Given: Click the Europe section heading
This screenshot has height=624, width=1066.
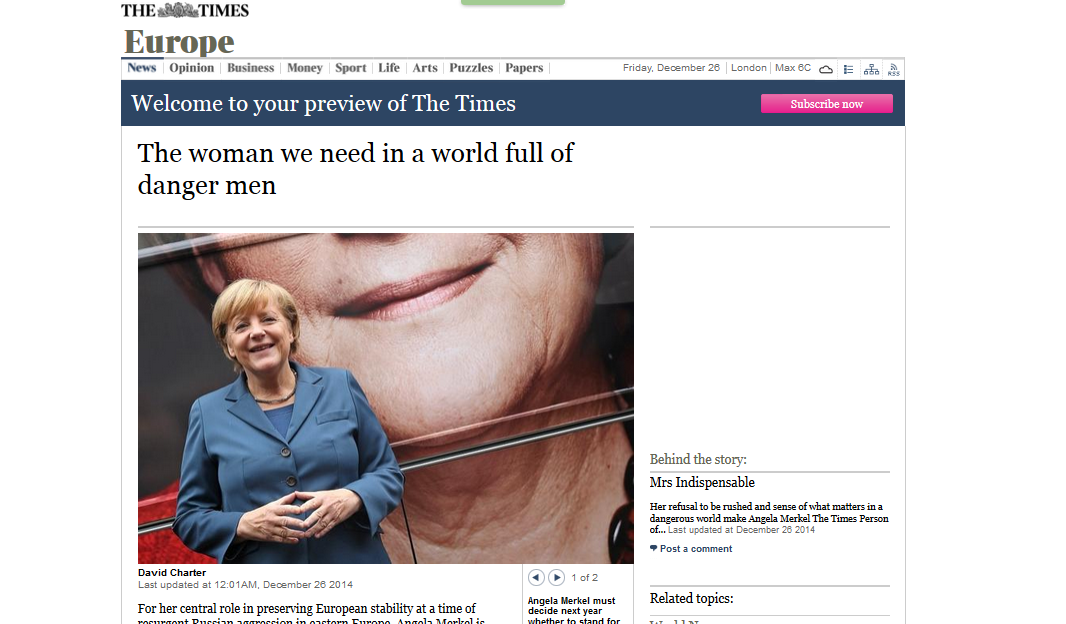Looking at the screenshot, I should pos(179,42).
